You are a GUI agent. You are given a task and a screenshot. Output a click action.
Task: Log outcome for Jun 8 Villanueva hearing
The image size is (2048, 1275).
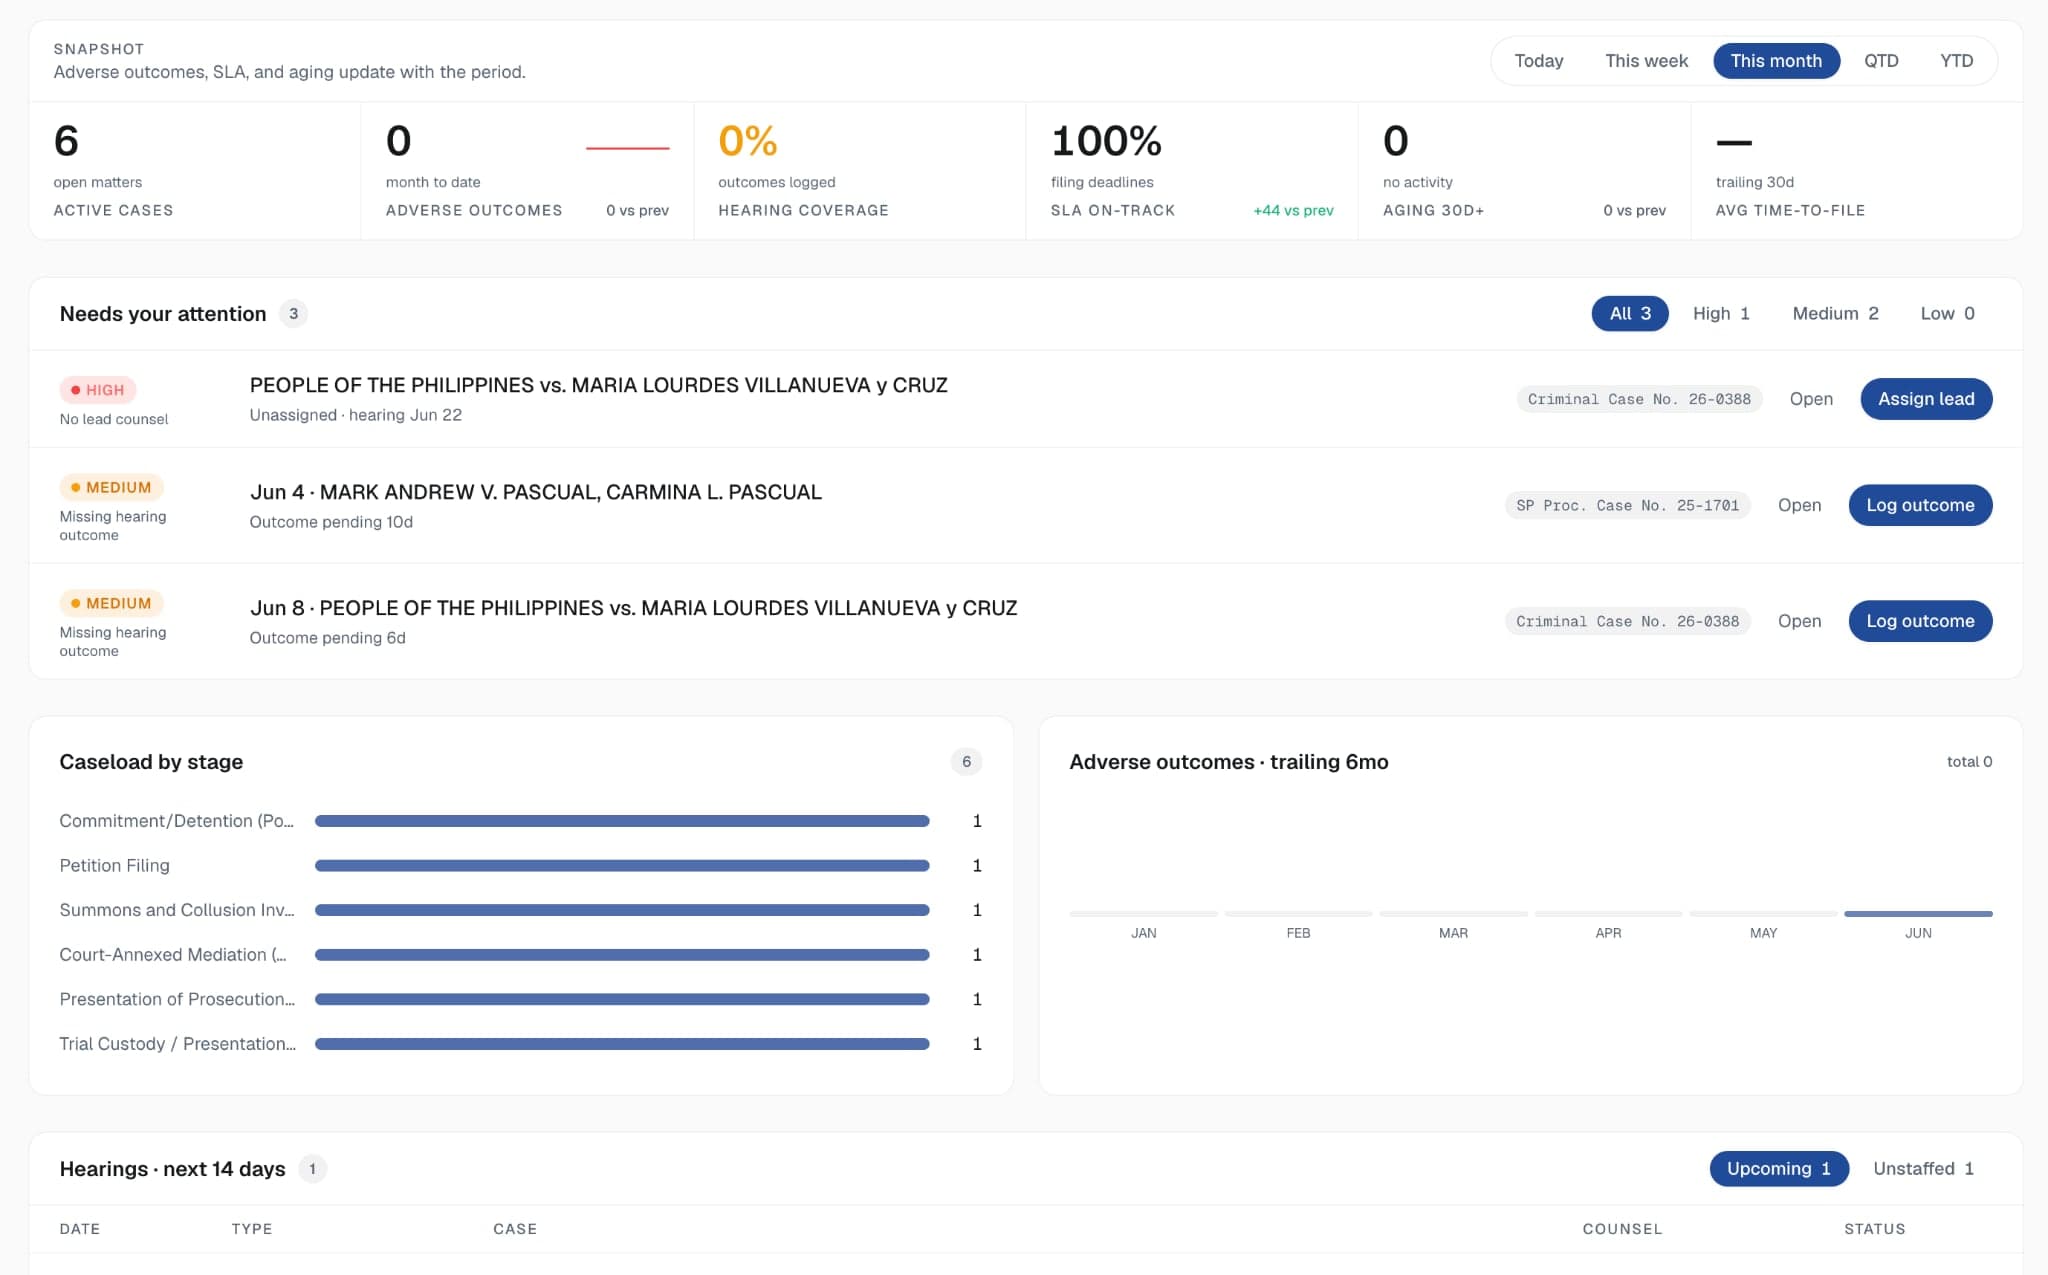tap(1920, 621)
